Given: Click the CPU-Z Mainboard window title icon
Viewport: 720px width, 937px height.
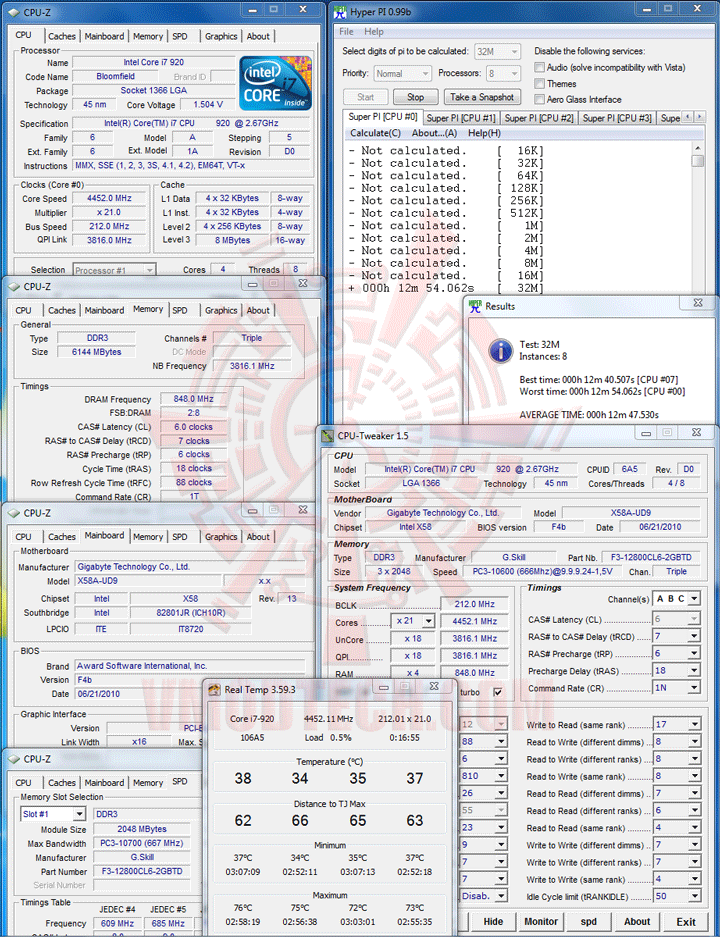Looking at the screenshot, I should pyautogui.click(x=14, y=513).
